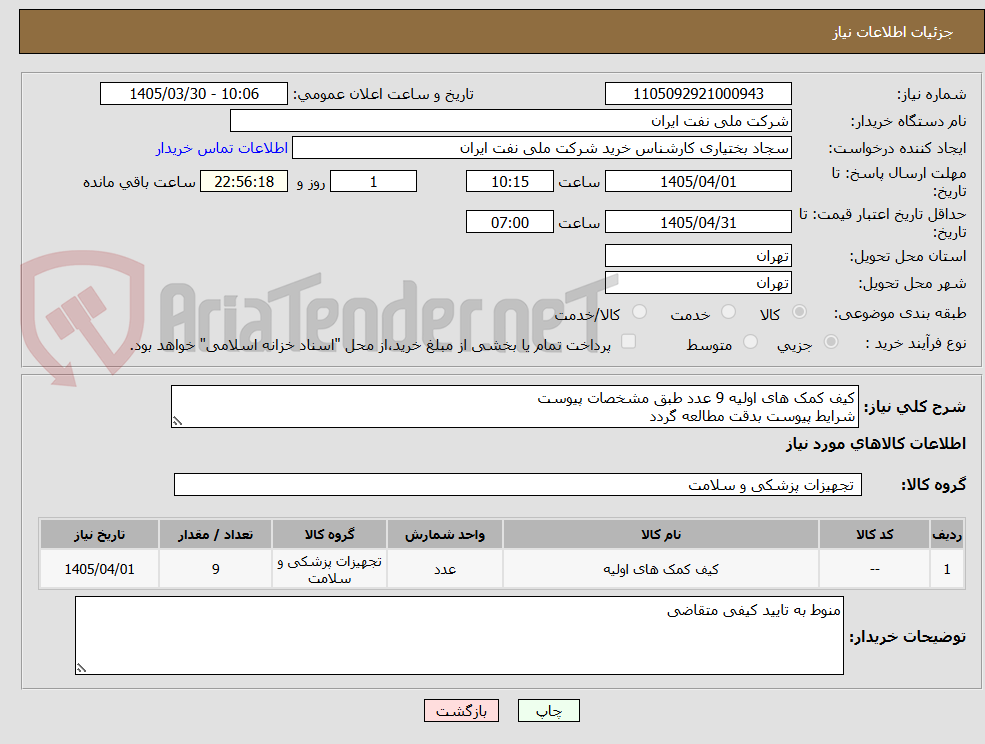Click the price validity time field 07:00
985x744 pixels.
(x=509, y=222)
